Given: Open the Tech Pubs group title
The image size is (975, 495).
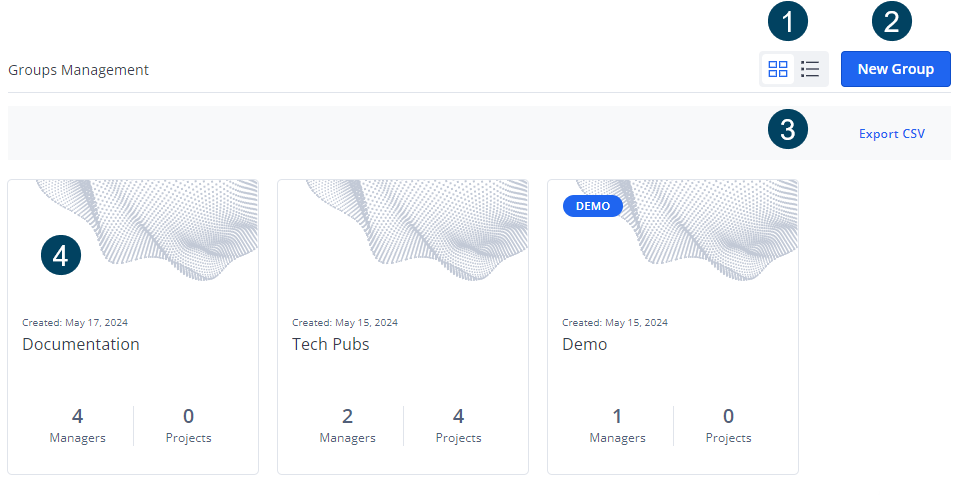Looking at the screenshot, I should point(330,344).
